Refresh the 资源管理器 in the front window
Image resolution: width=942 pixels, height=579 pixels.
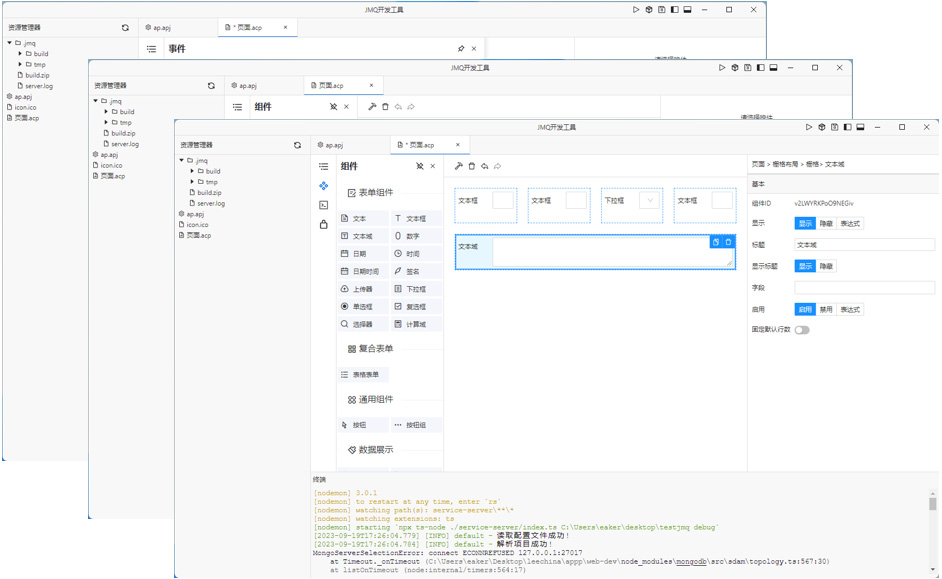297,145
